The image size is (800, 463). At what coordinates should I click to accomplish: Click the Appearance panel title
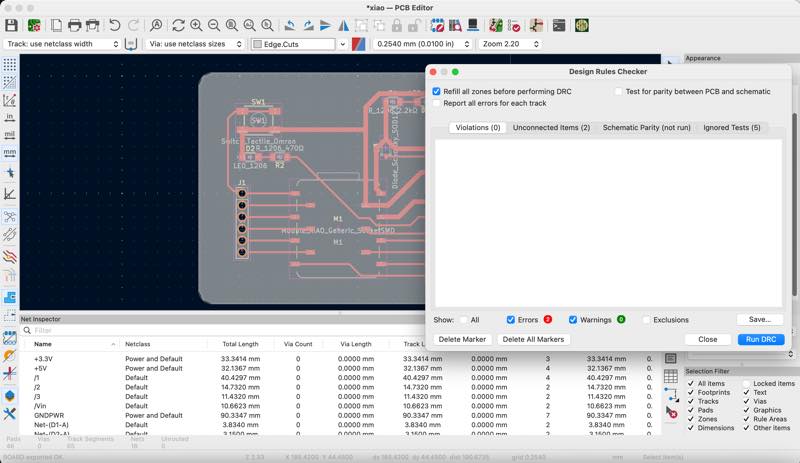[x=703, y=58]
